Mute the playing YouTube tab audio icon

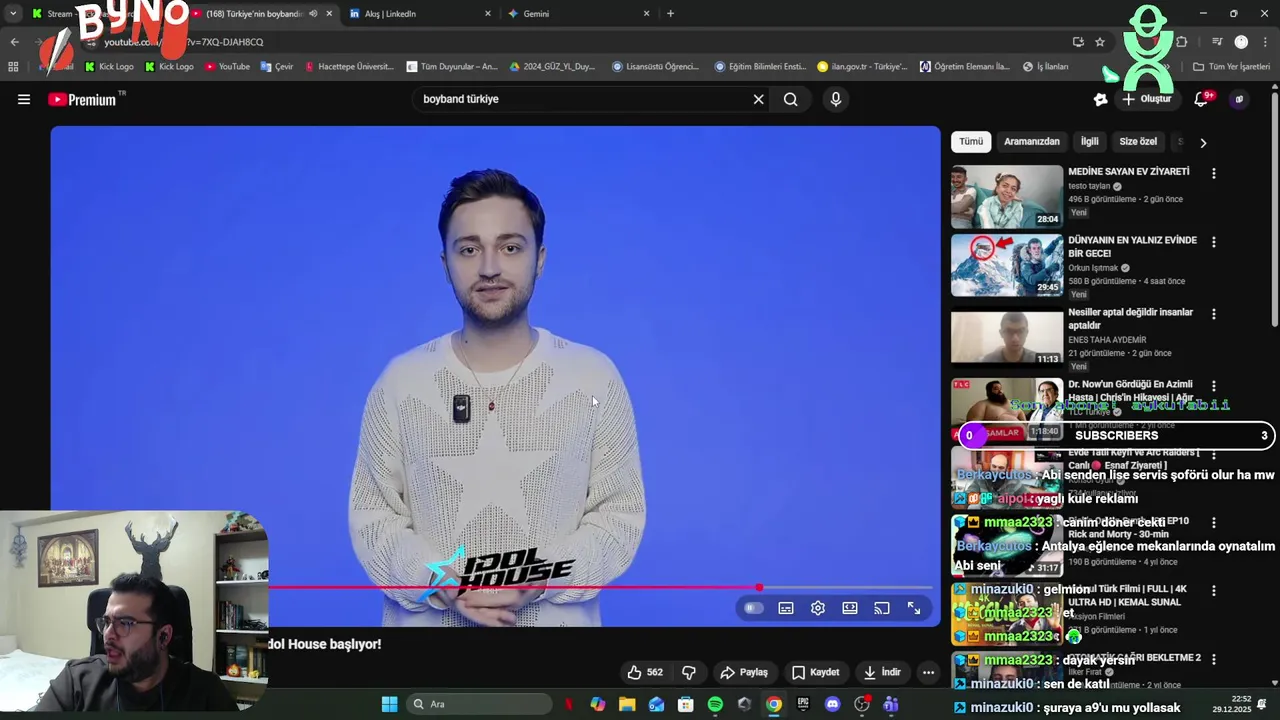coord(313,14)
